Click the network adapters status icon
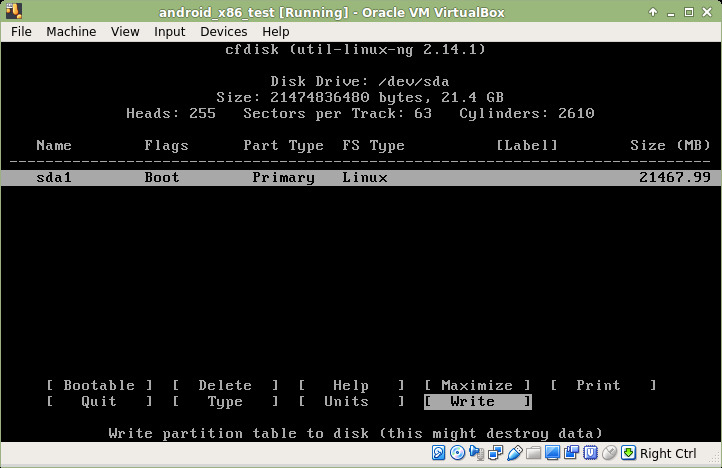 [495, 453]
